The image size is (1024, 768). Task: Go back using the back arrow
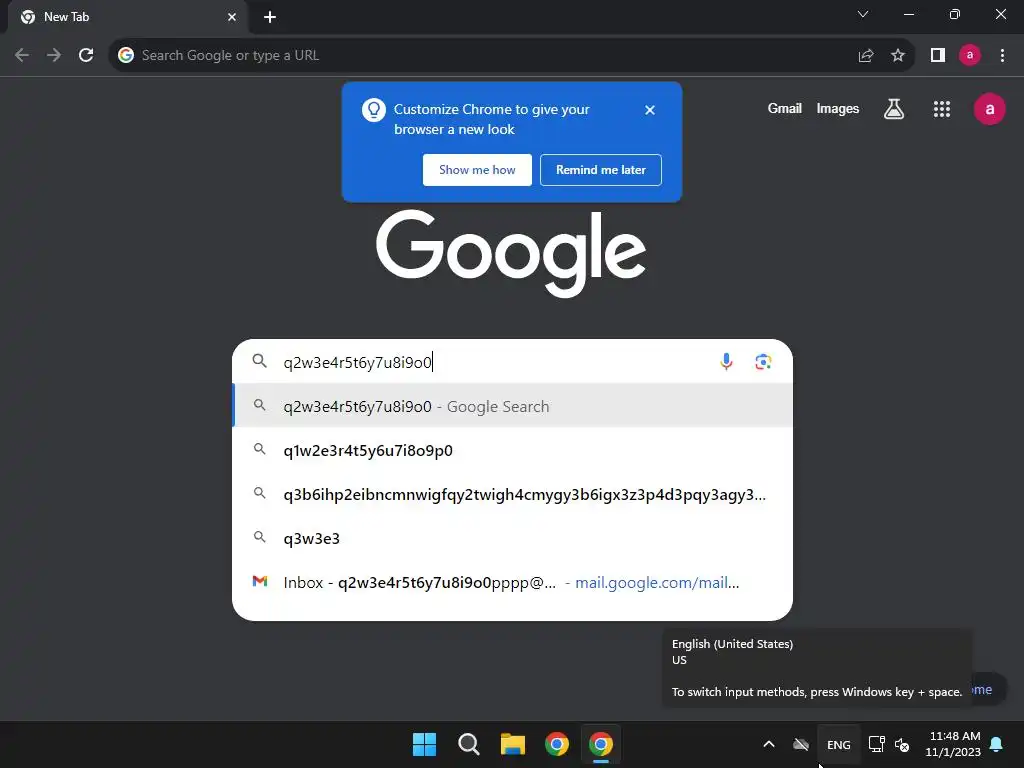tap(22, 56)
